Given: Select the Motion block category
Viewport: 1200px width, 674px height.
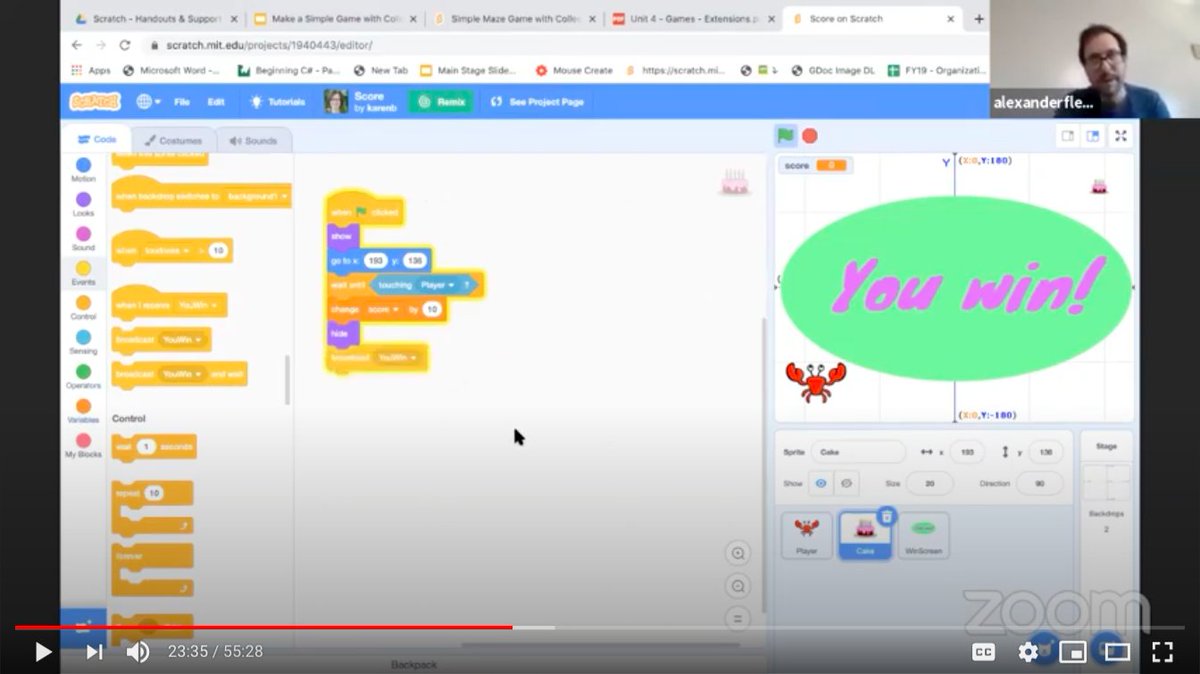Looking at the screenshot, I should [x=83, y=170].
